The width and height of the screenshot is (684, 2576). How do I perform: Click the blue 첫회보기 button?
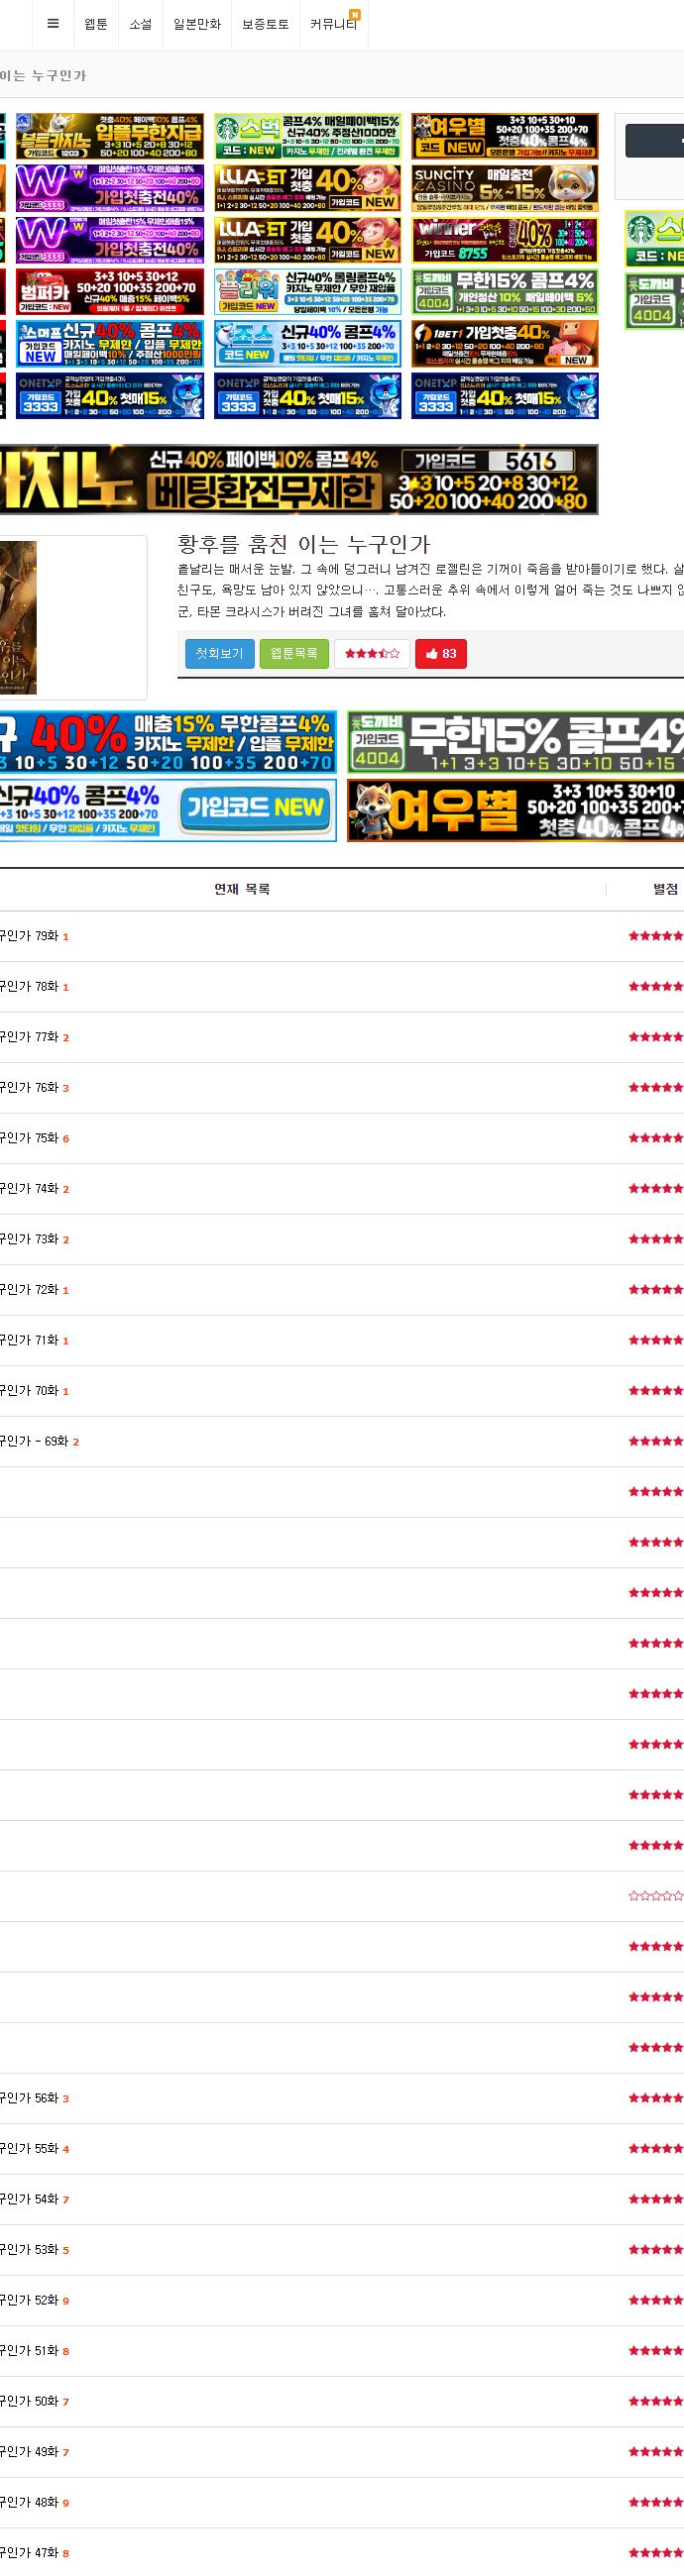click(x=219, y=654)
